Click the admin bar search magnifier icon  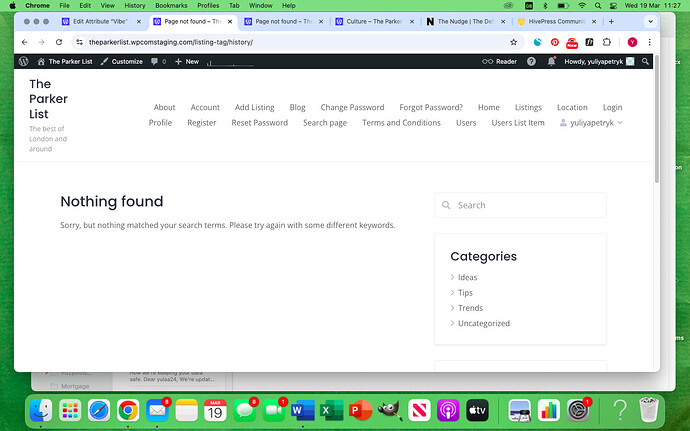pos(645,62)
